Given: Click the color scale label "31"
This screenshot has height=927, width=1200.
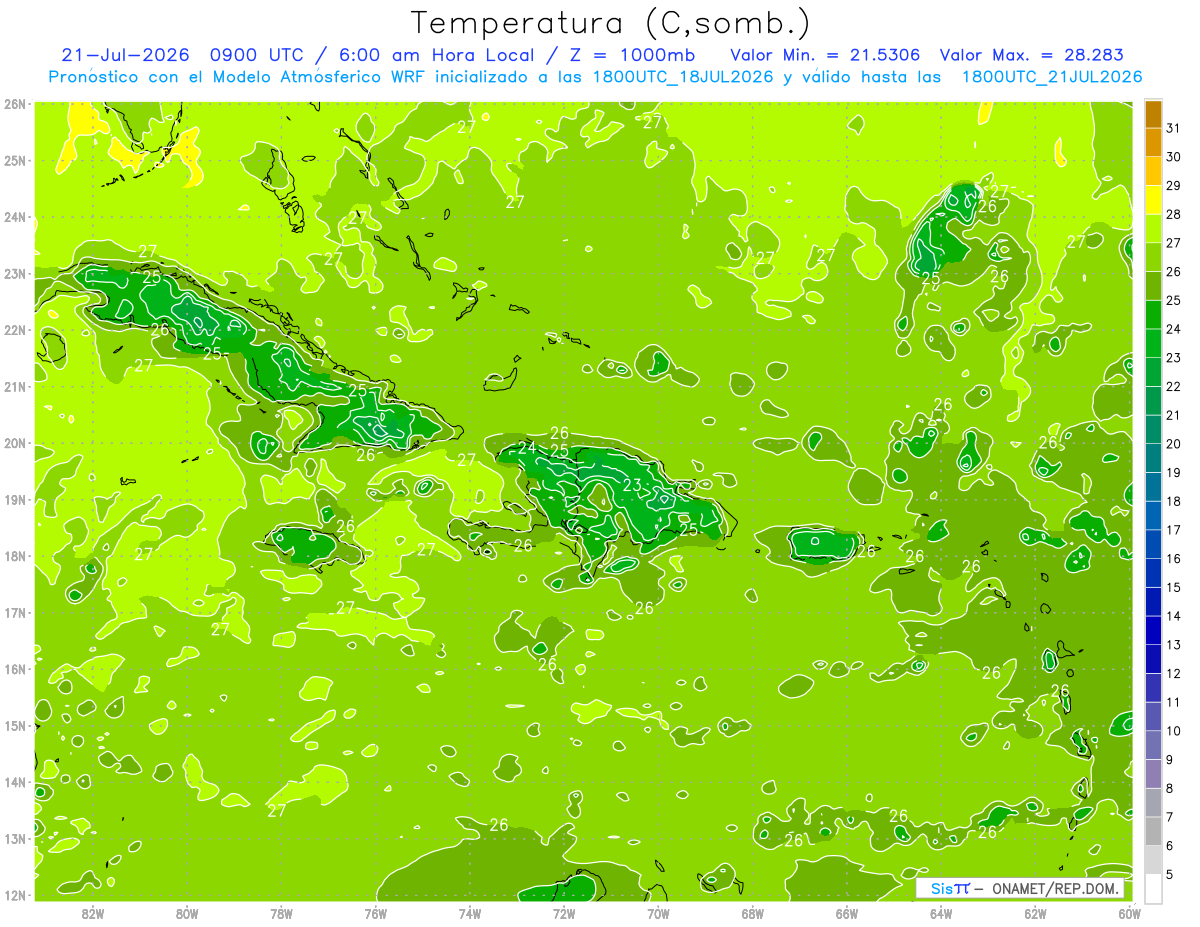Looking at the screenshot, I should (1174, 128).
